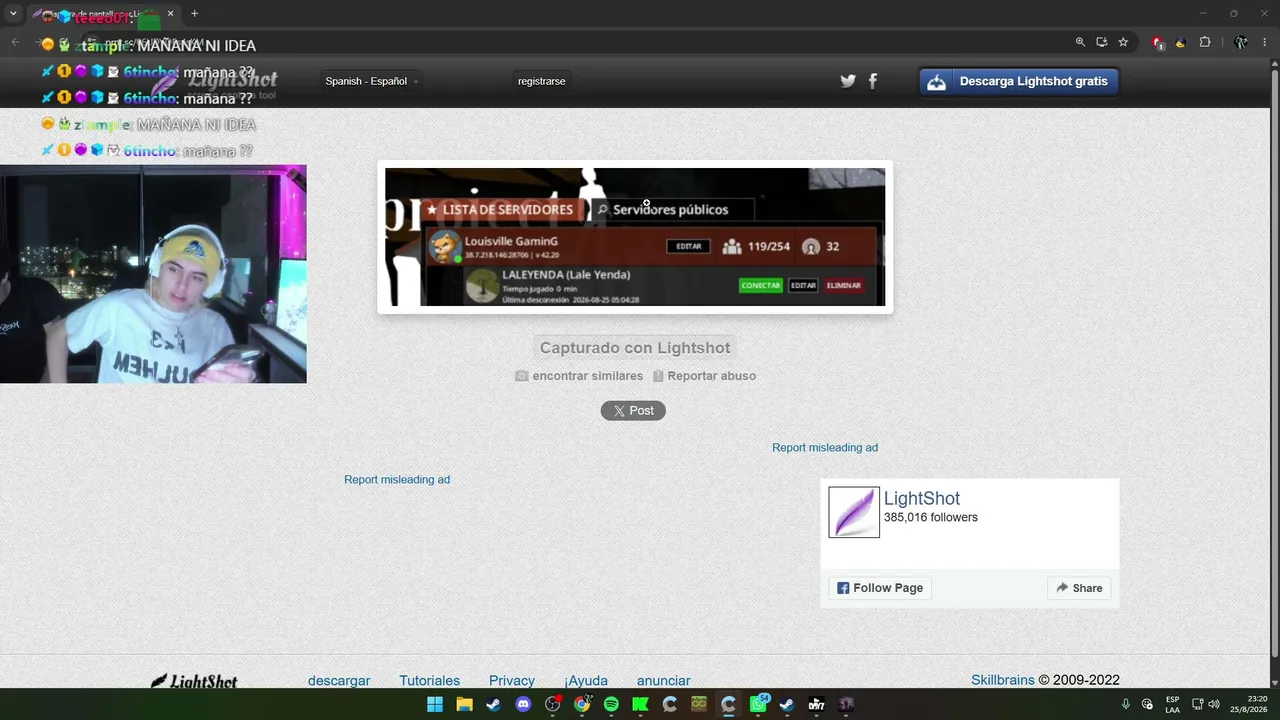Viewport: 1280px width, 720px height.
Task: Open the penguin extension icon
Action: (x=1181, y=42)
